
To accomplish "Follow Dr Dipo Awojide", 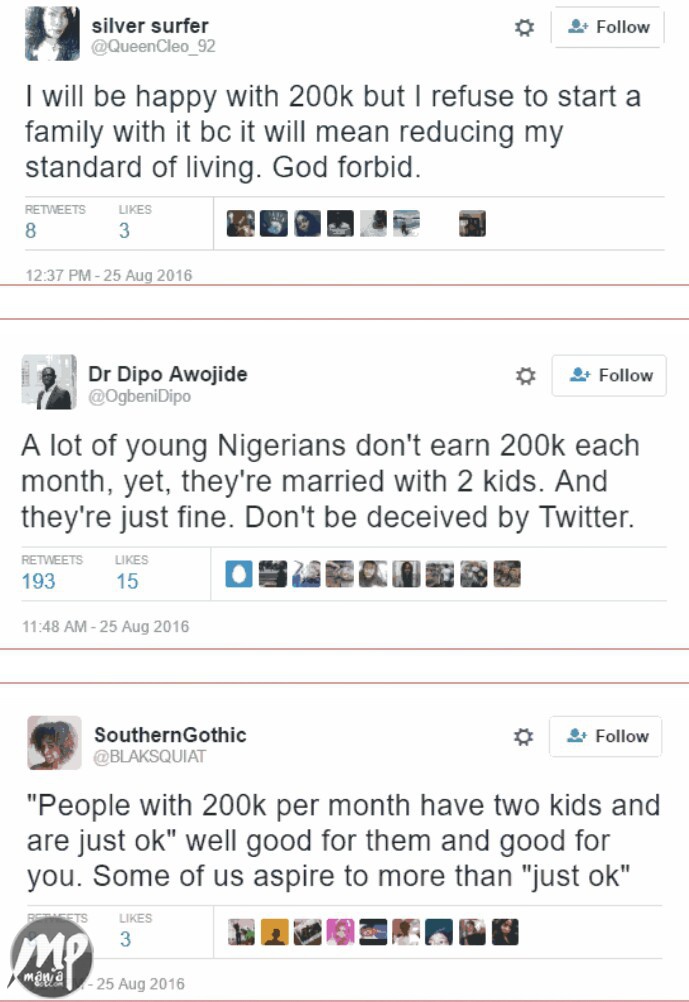I will [609, 376].
